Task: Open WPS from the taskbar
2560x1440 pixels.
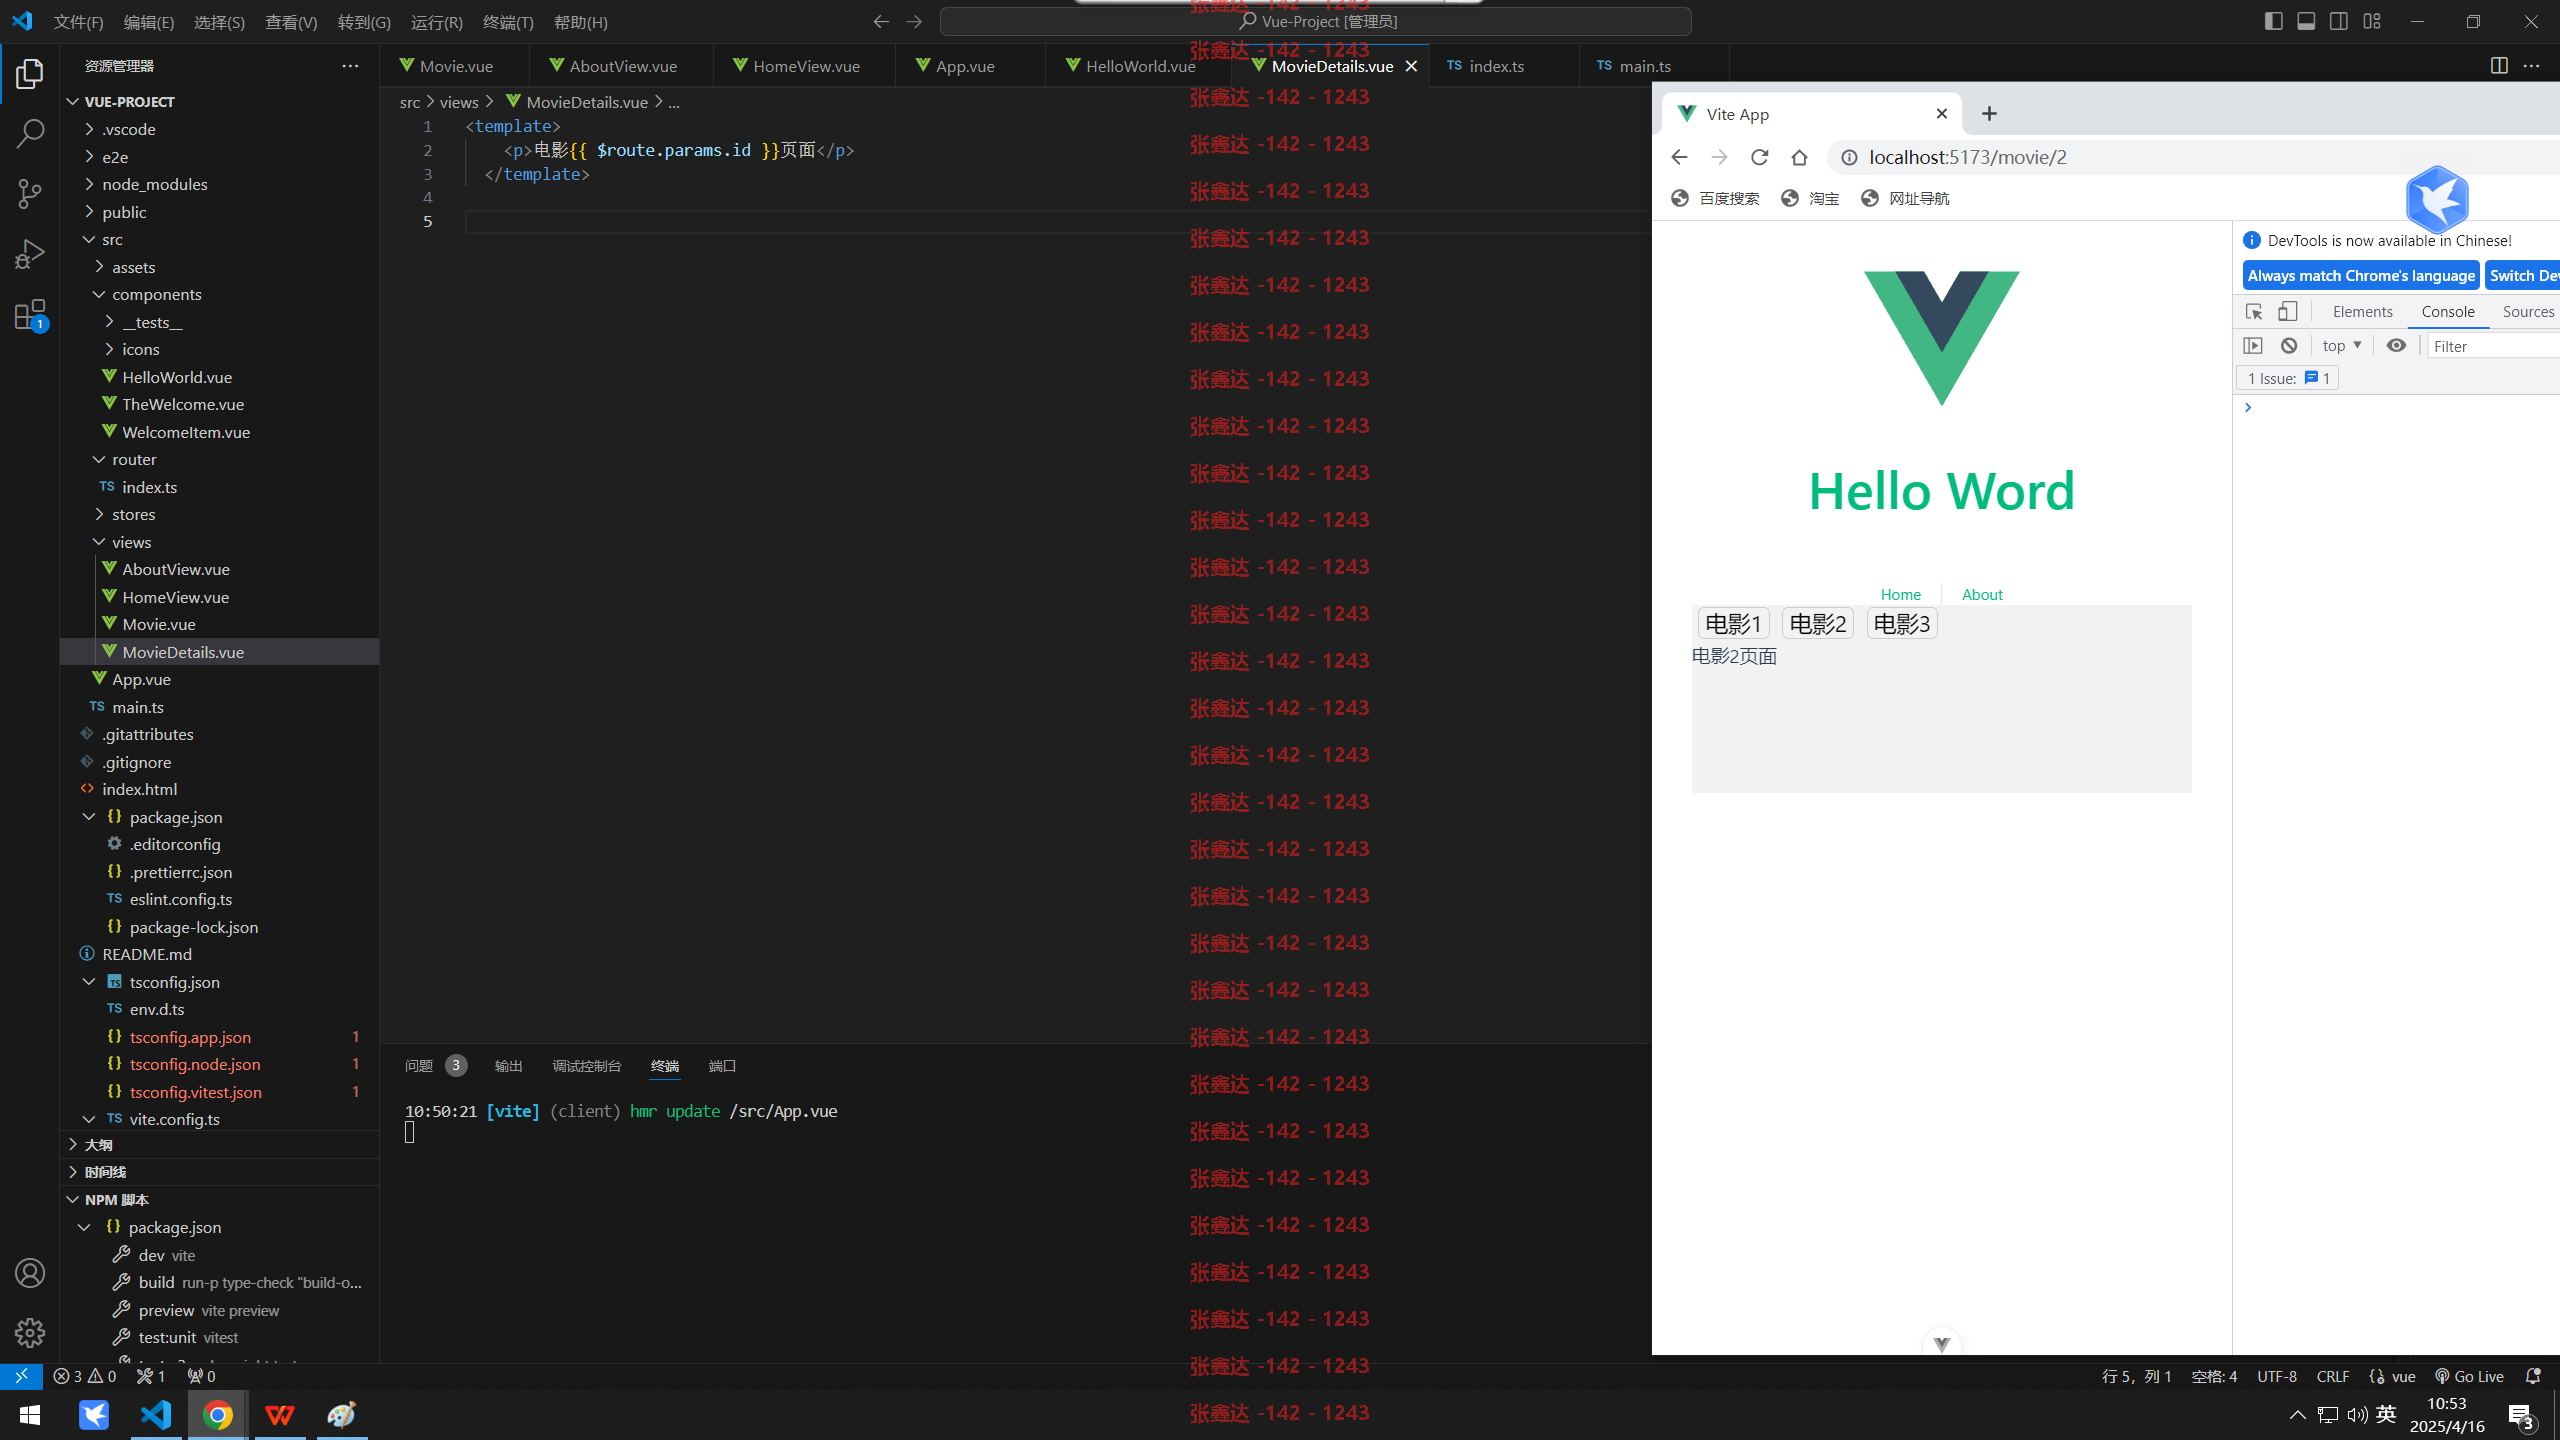Action: tap(280, 1415)
